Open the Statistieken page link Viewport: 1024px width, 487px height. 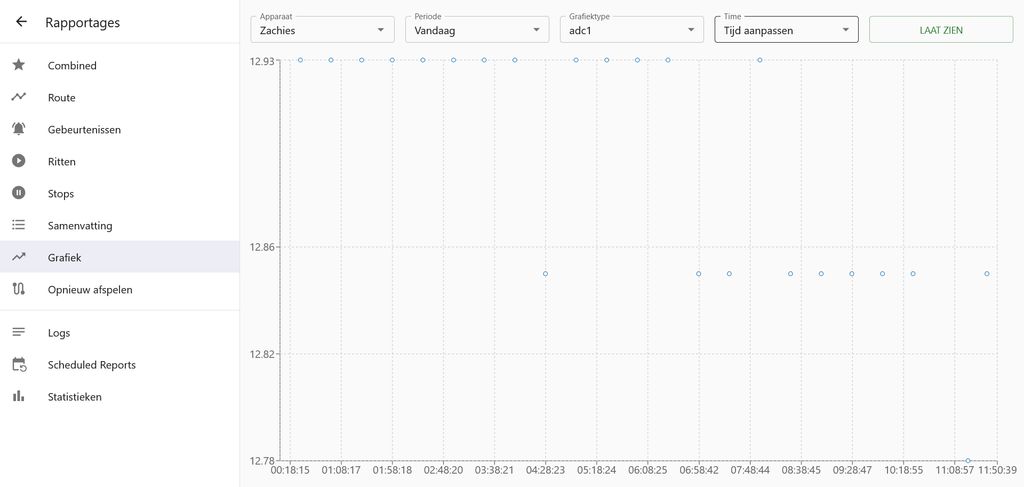(x=74, y=397)
